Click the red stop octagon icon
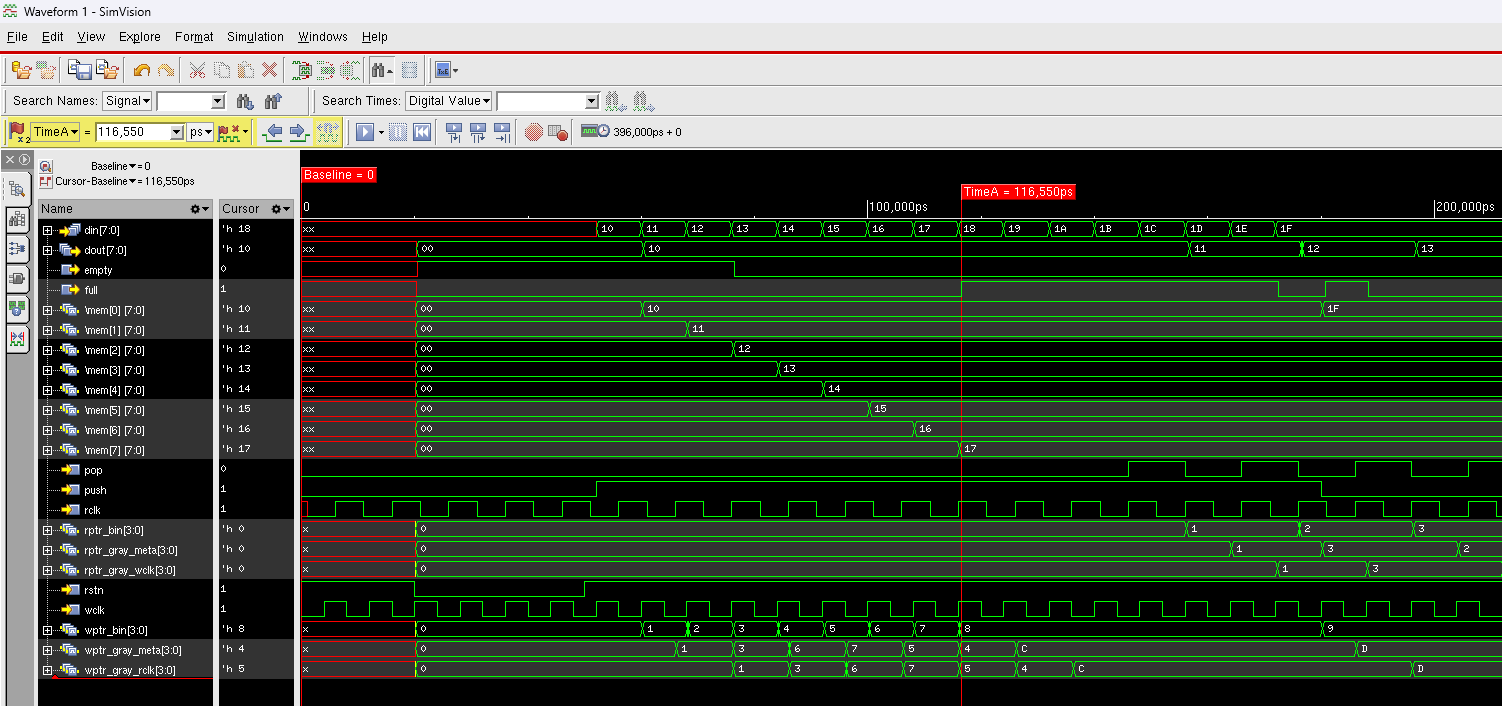This screenshot has width=1502, height=706. point(534,132)
